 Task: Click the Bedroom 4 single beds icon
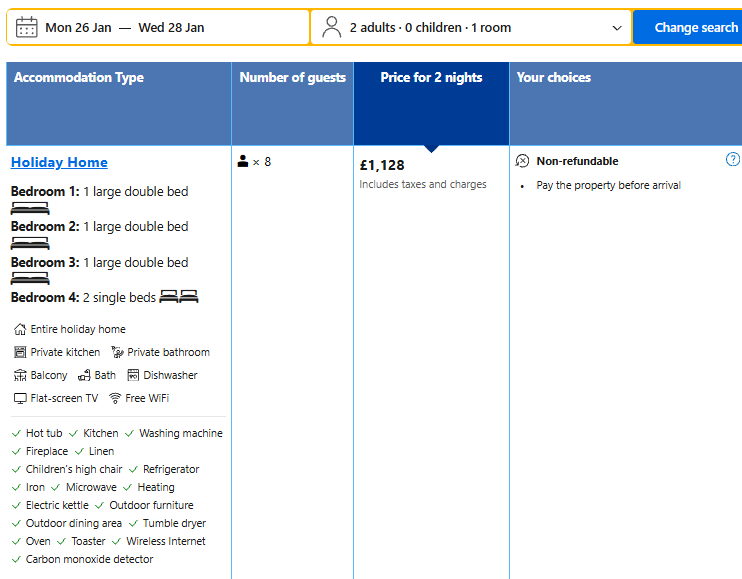[179, 297]
